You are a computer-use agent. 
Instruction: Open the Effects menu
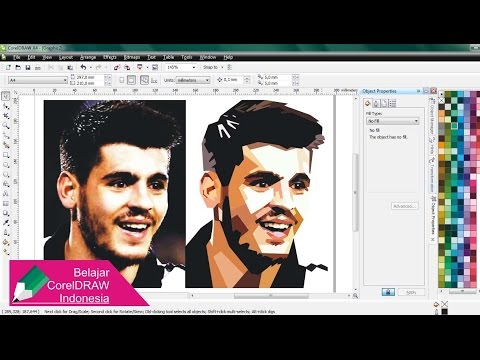110,57
